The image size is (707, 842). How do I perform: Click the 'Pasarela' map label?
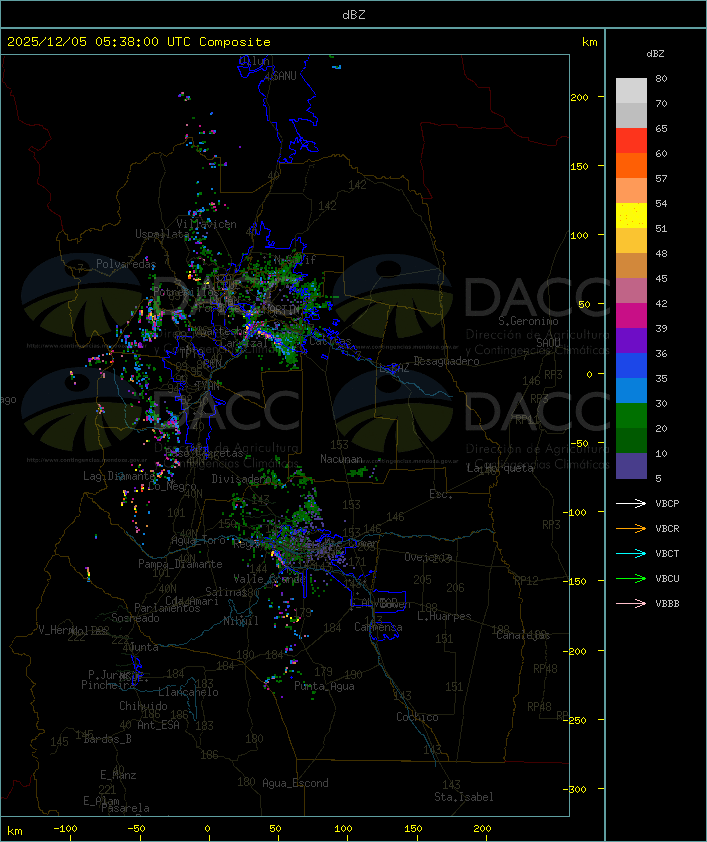click(x=125, y=808)
